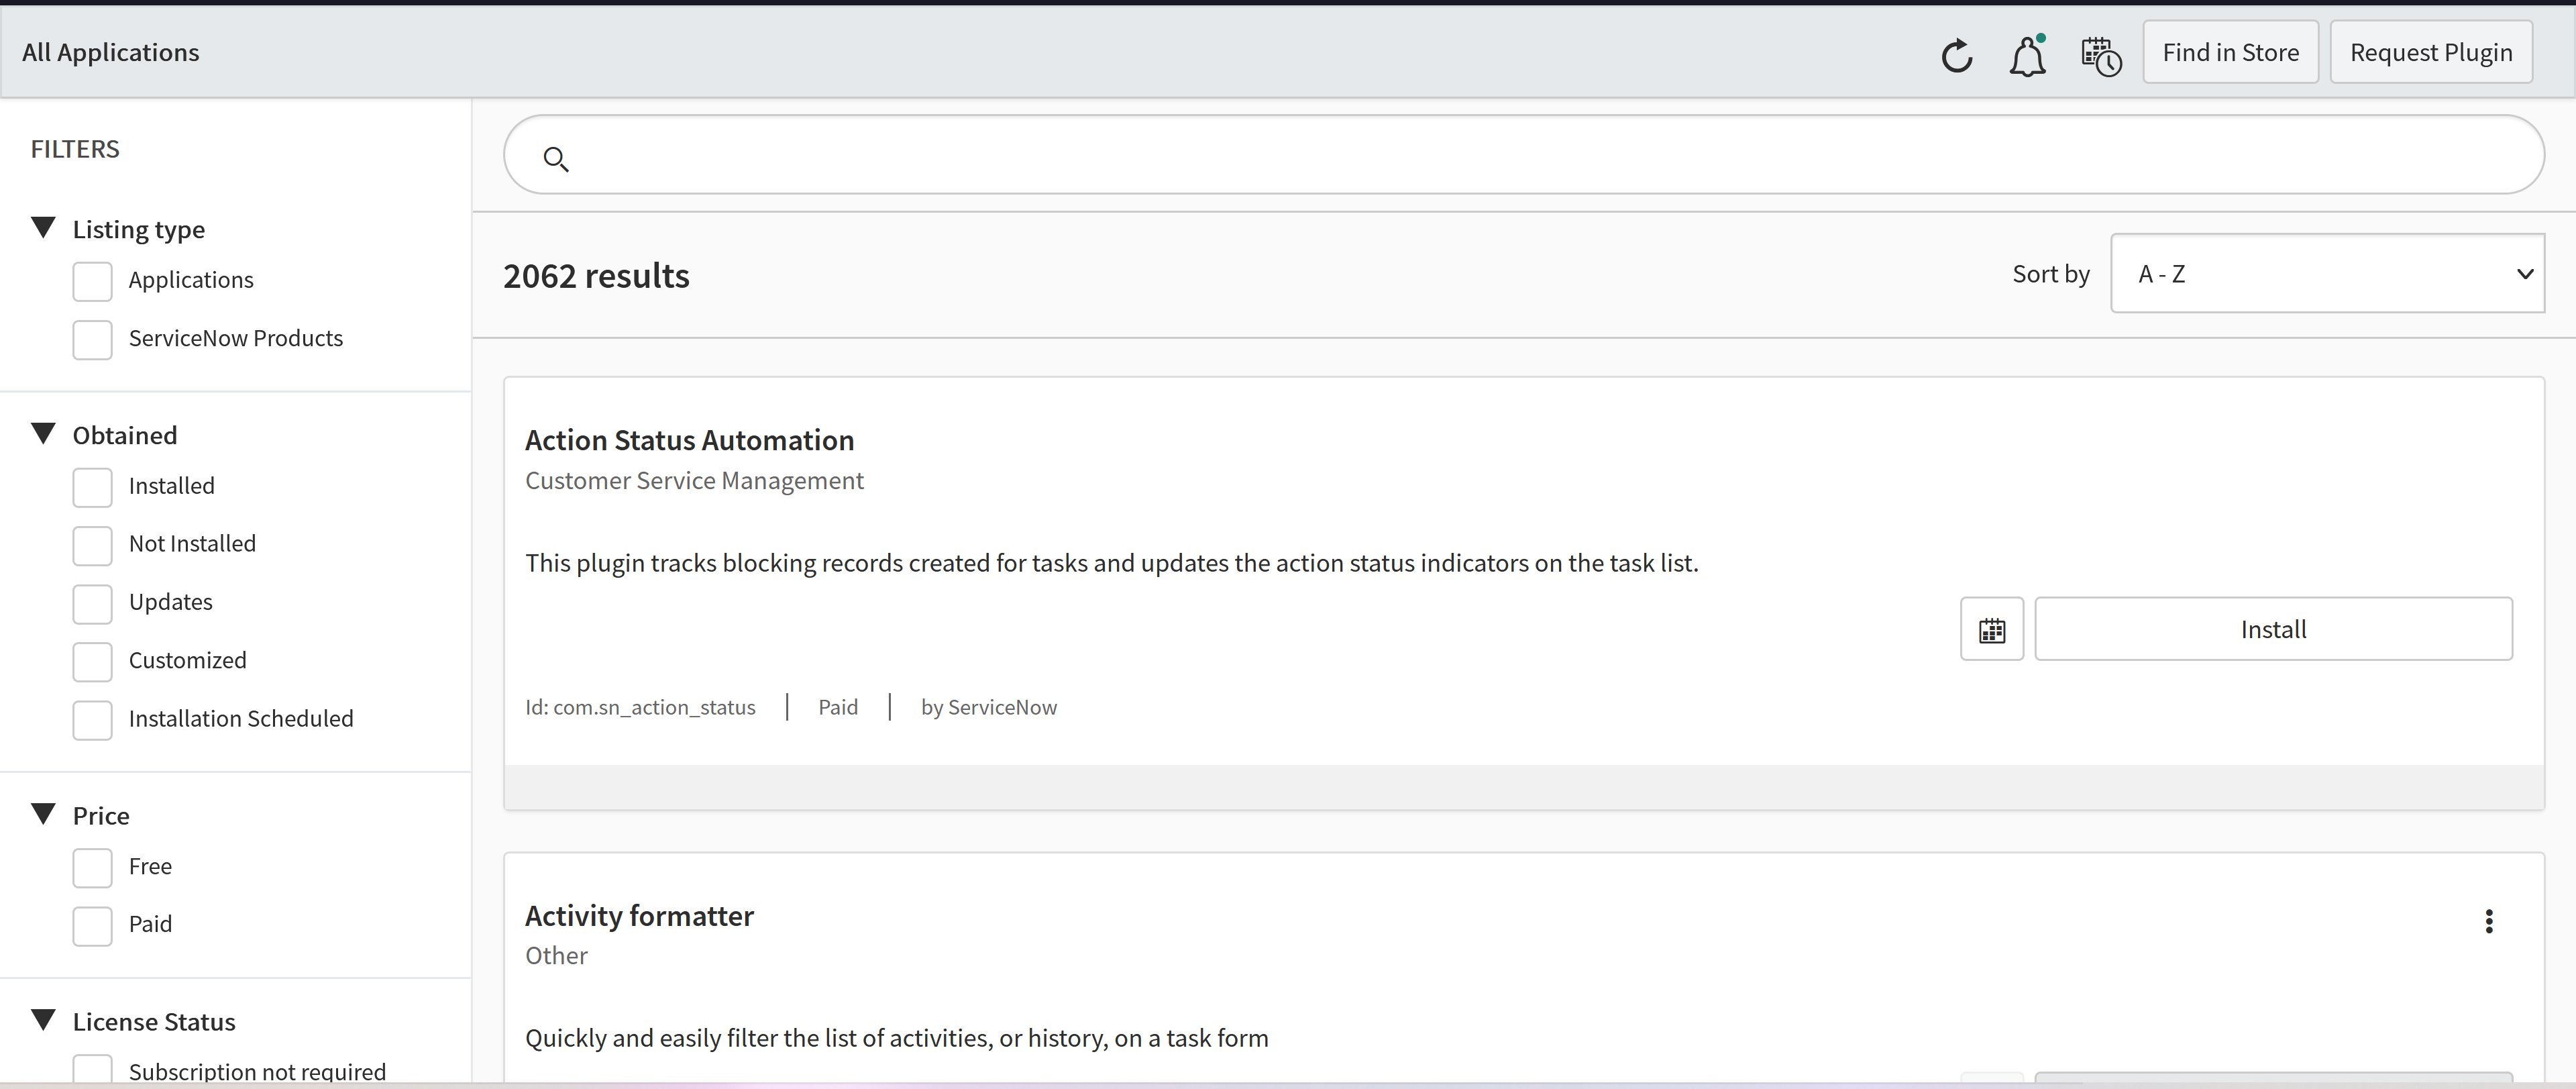Image resolution: width=2576 pixels, height=1089 pixels.
Task: Click the magnifier search icon
Action: [556, 159]
